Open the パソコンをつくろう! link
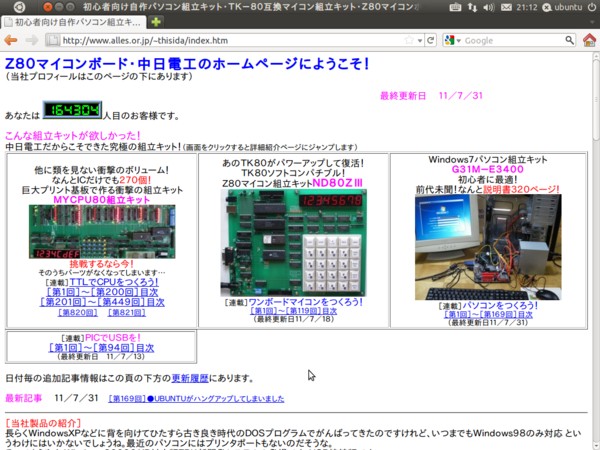 (500, 305)
